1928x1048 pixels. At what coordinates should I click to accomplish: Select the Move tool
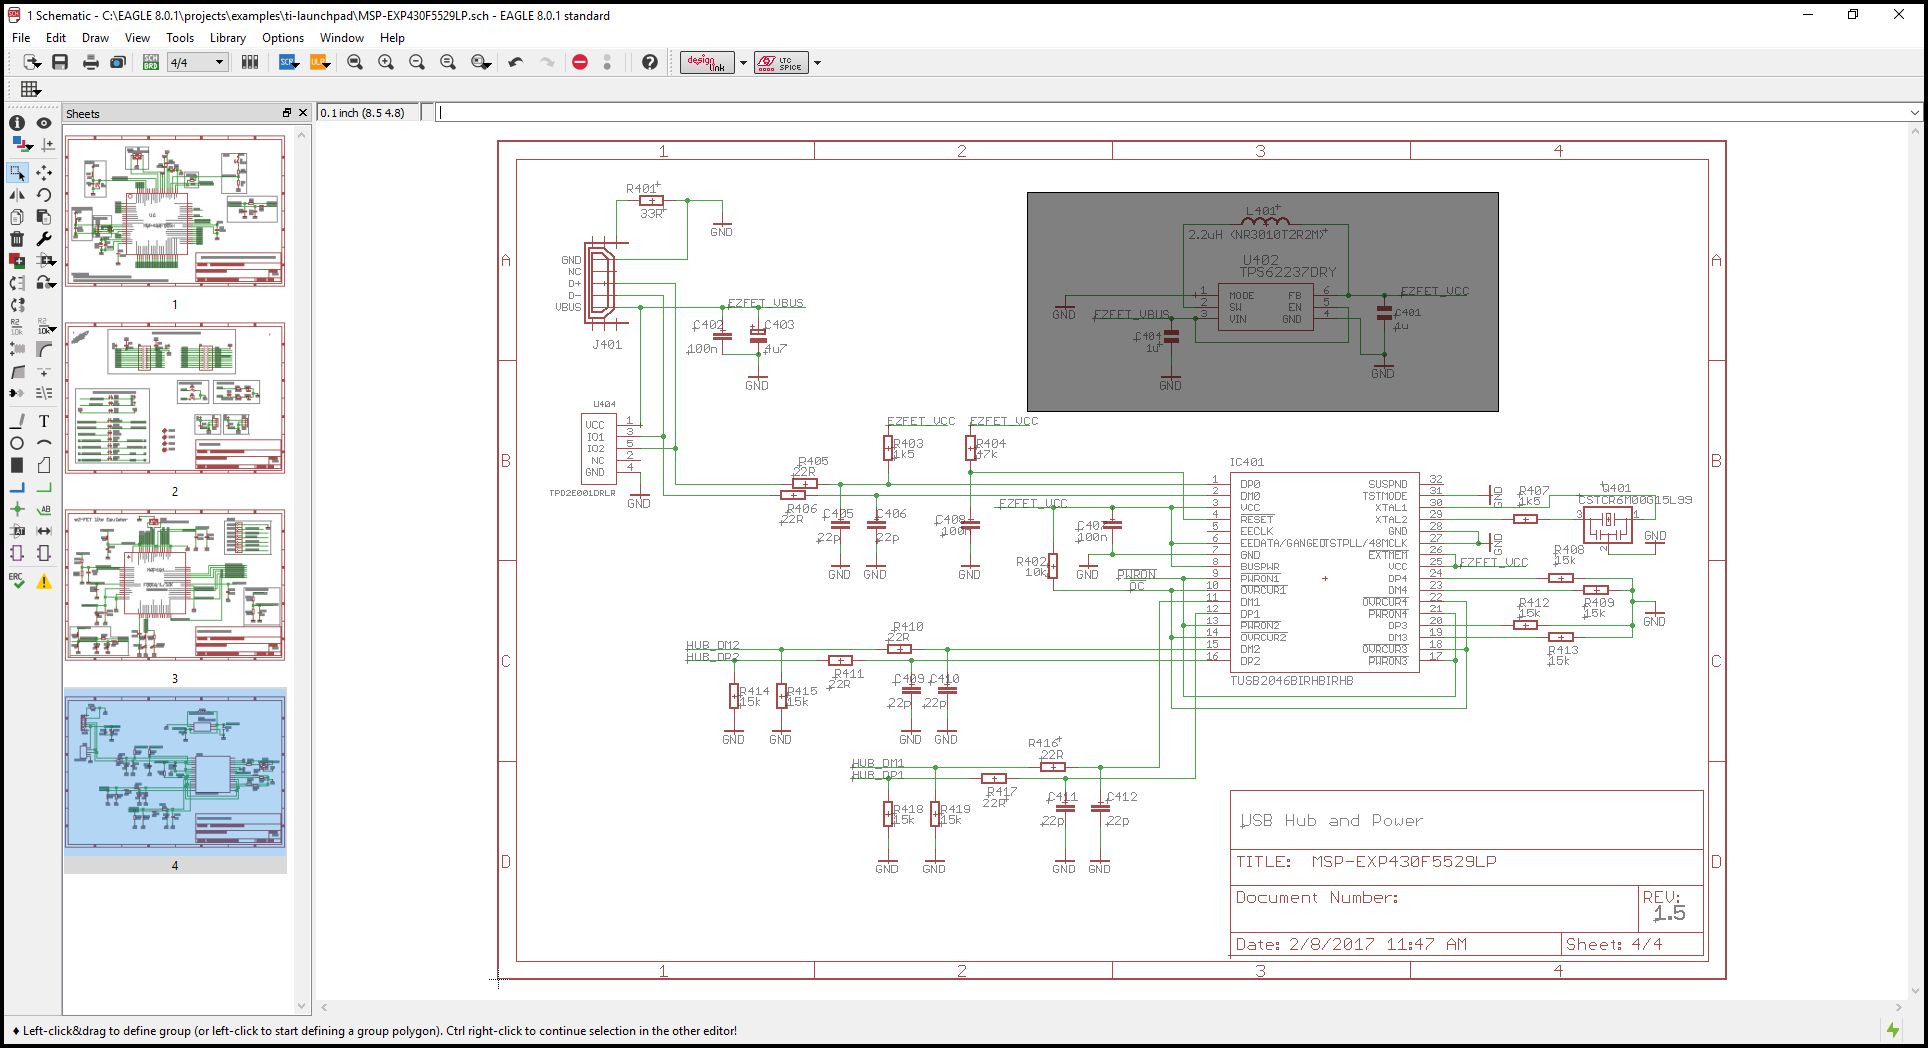(x=44, y=173)
